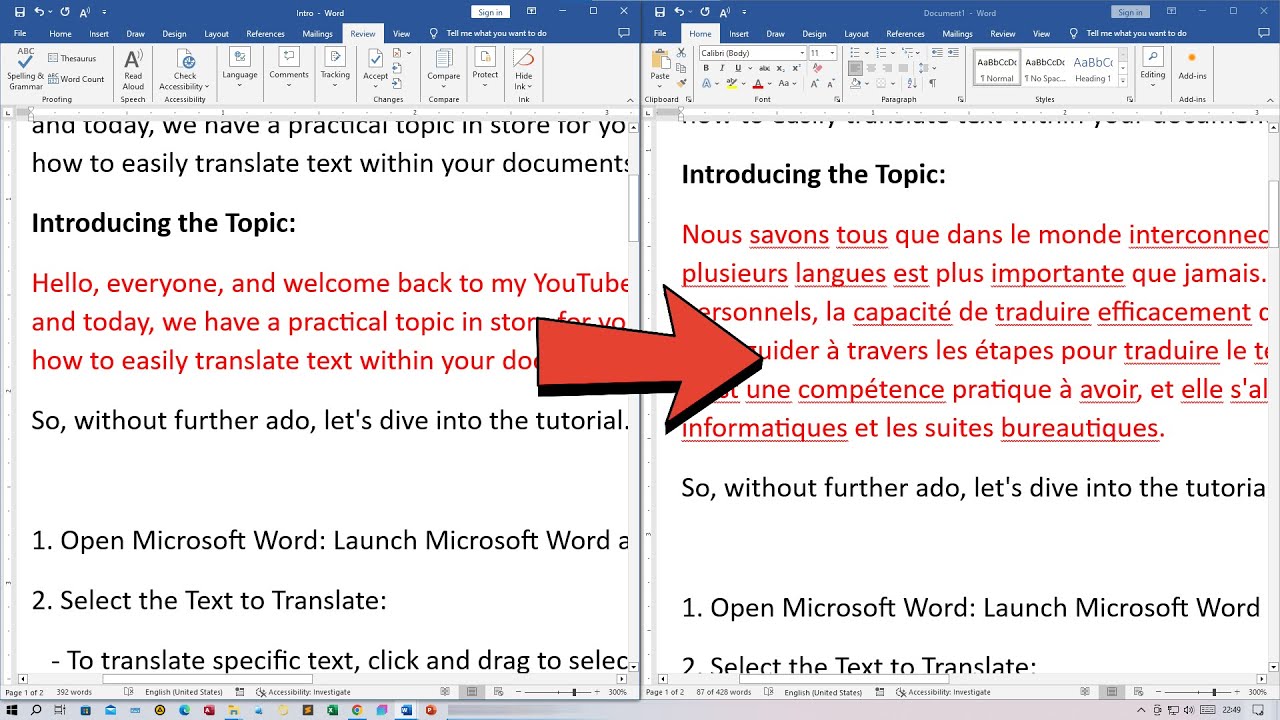The image size is (1280, 720).
Task: Save the Intro document via toolbar icon
Action: pyautogui.click(x=20, y=12)
